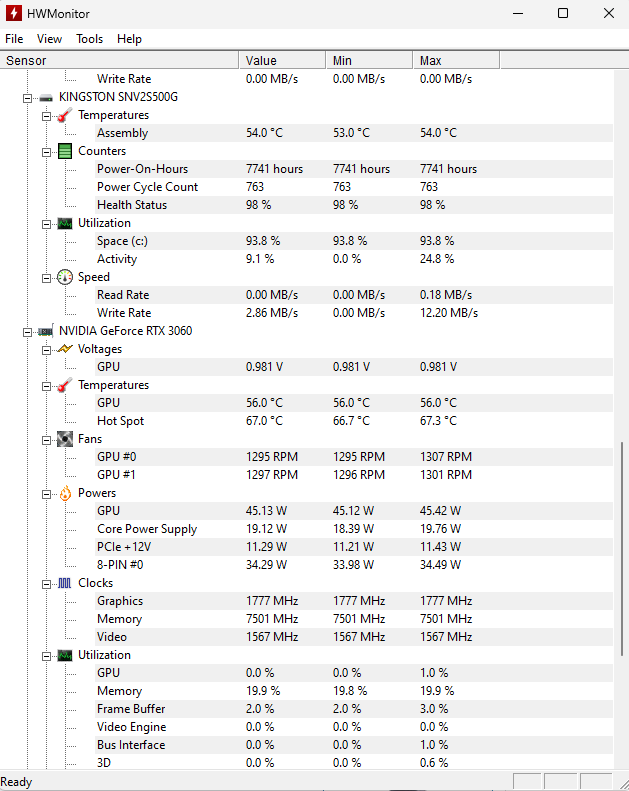Click the Speed gauge icon
Image resolution: width=629 pixels, height=791 pixels.
pos(65,277)
